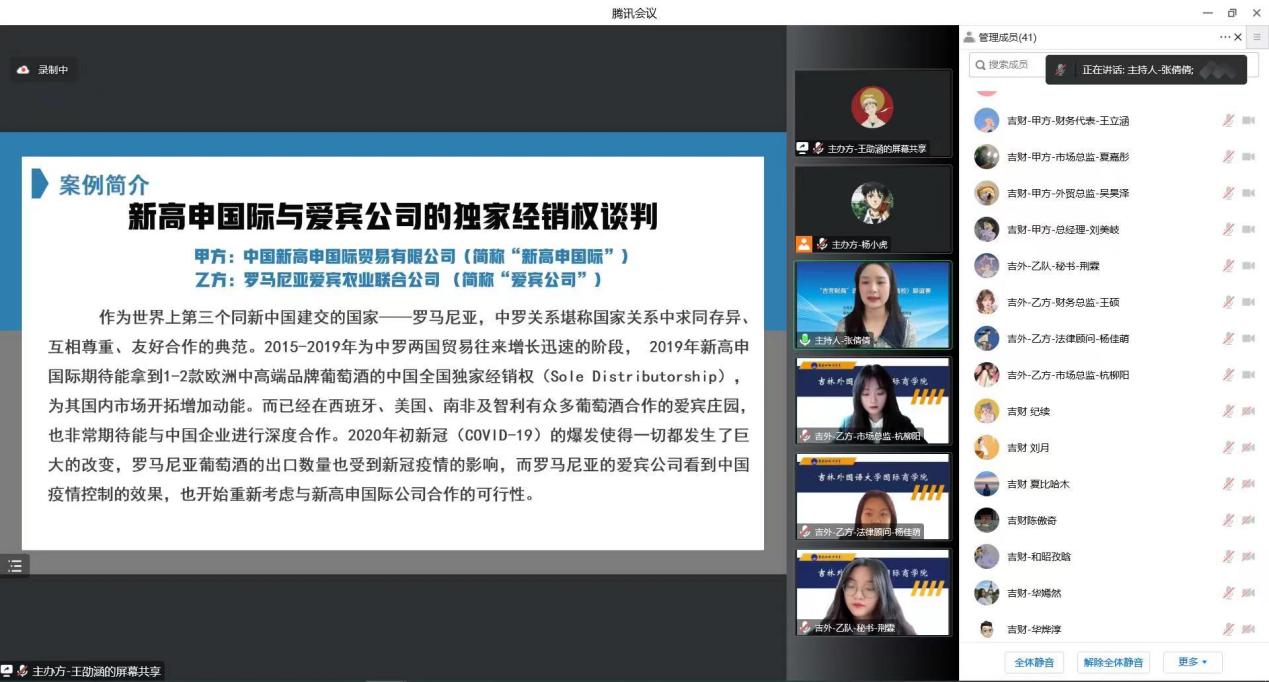Toggle camera for 吉财-甲方-总经理-刘美岐
1269x682 pixels.
coord(1248,230)
